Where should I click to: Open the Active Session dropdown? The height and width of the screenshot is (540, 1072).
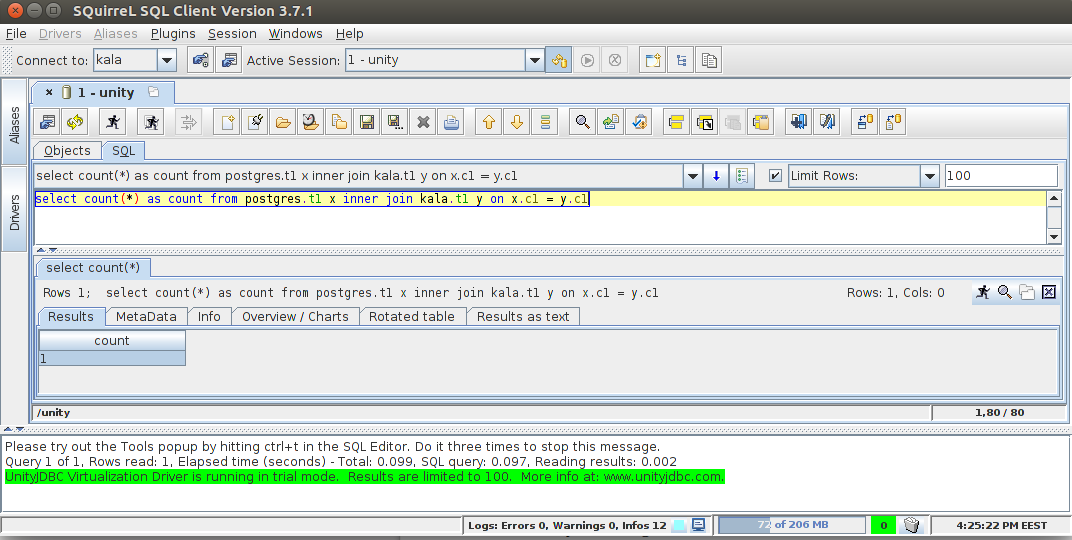tap(535, 60)
